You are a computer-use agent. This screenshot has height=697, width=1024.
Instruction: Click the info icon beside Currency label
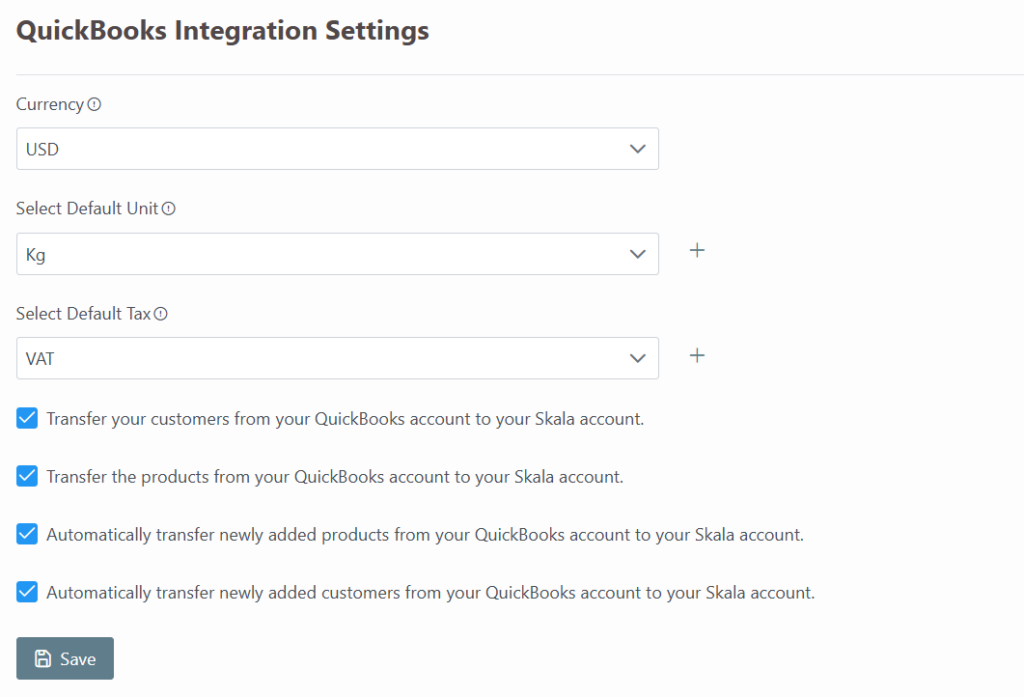click(x=95, y=104)
